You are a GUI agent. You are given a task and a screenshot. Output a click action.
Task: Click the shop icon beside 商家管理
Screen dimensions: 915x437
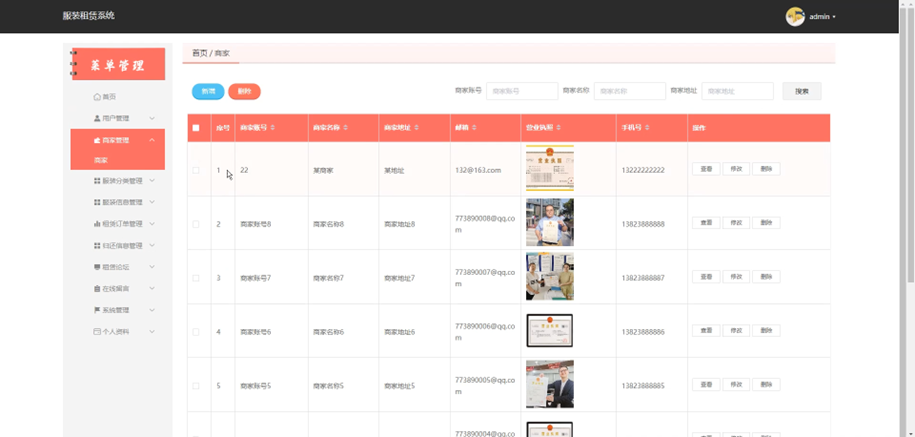97,140
